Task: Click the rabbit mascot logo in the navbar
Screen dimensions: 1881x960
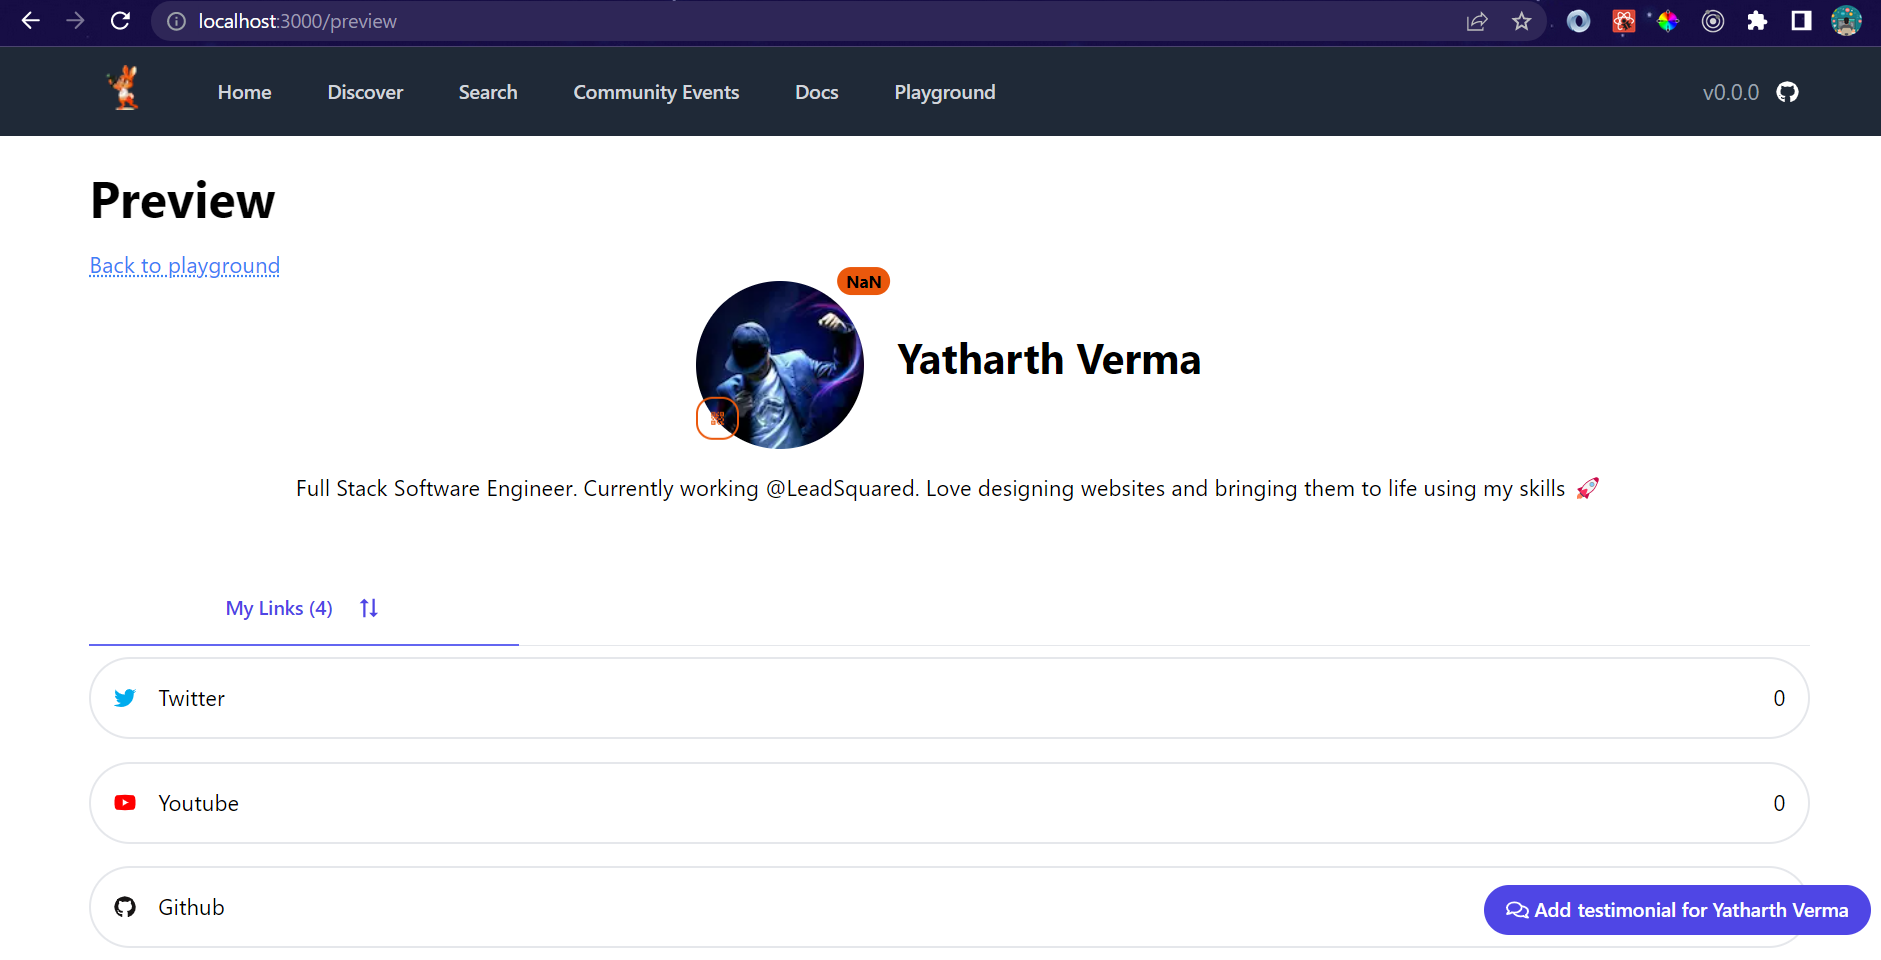Action: [123, 89]
